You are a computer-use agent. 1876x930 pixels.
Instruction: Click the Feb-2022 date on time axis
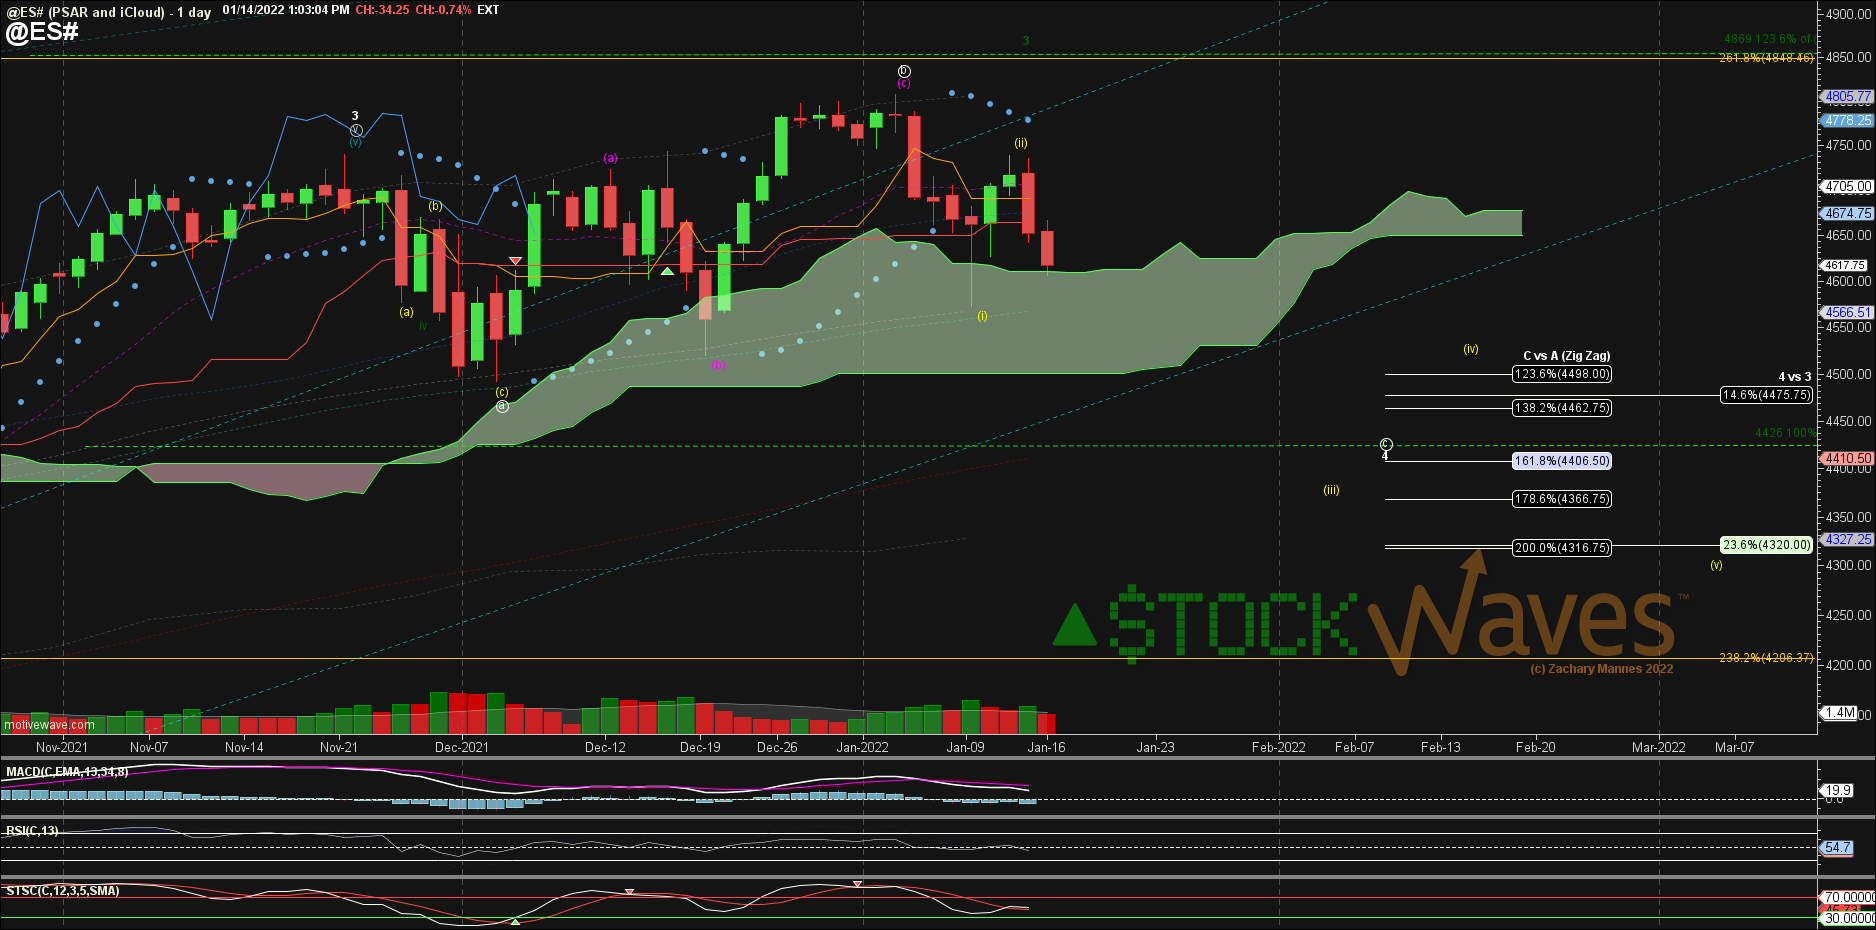click(1279, 747)
